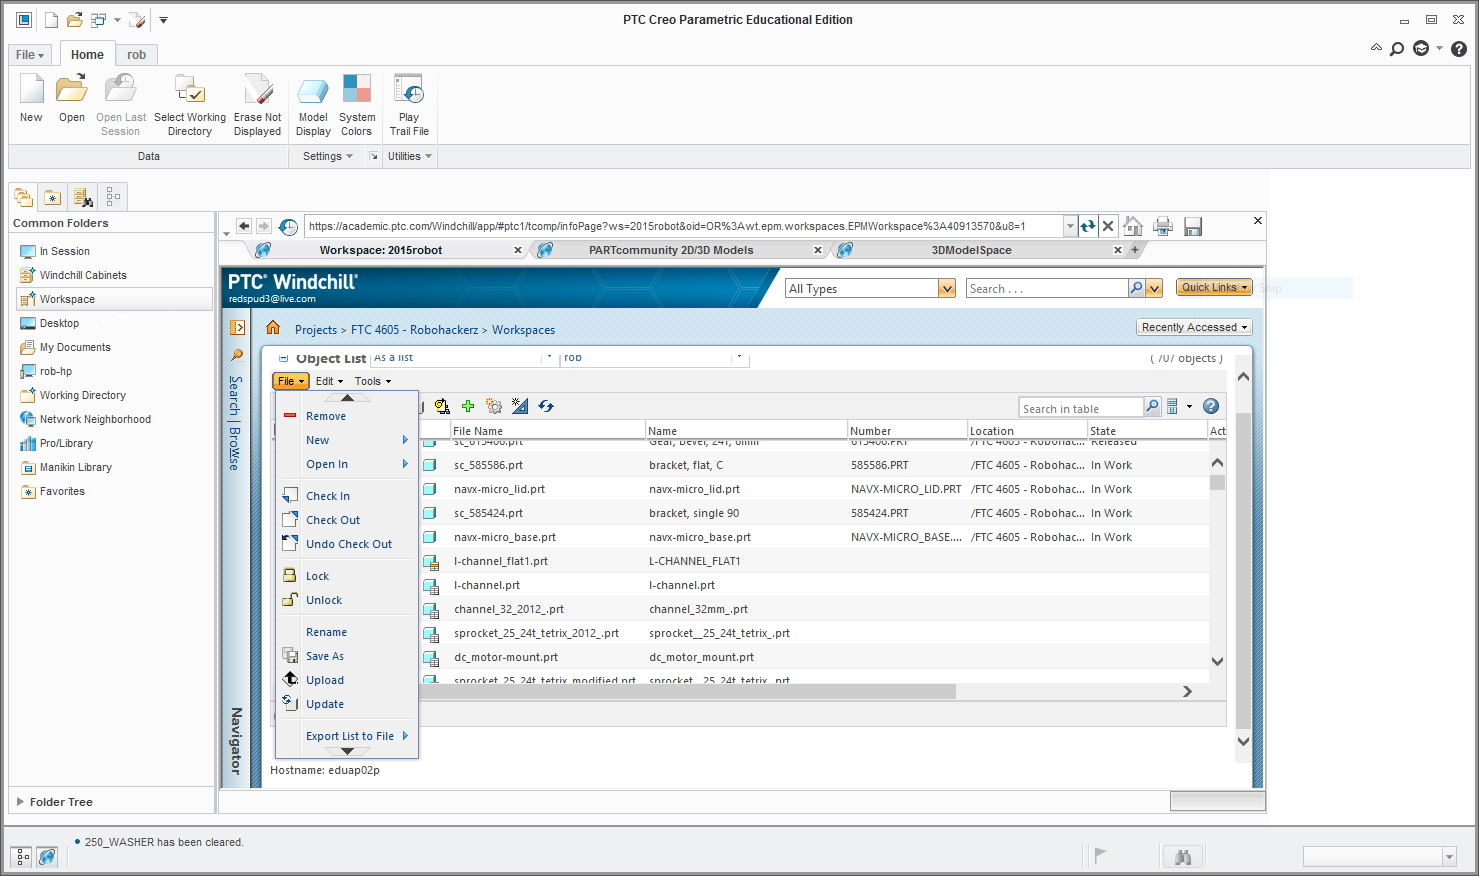Open the Utilities group dropdown
The image size is (1479, 876).
(410, 156)
